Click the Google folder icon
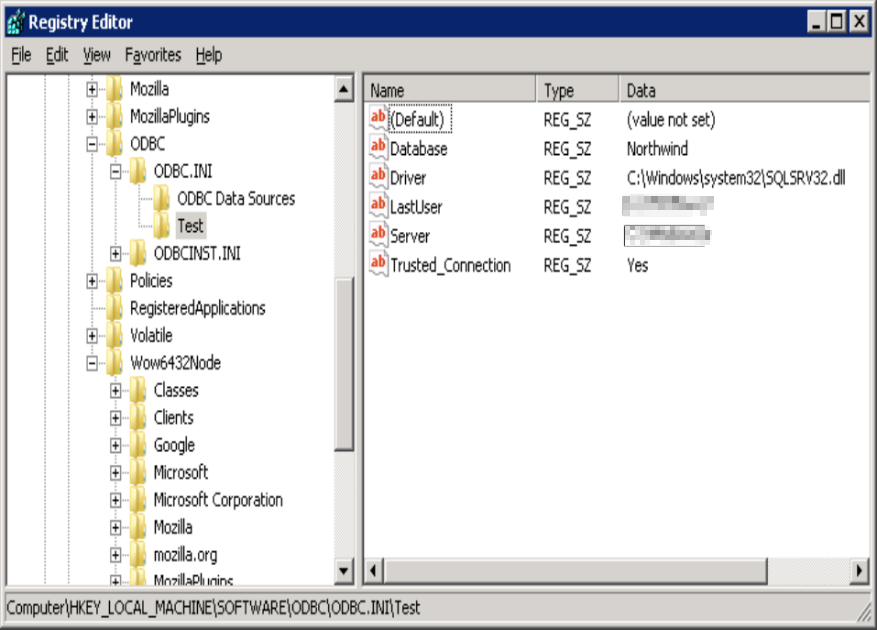 pyautogui.click(x=139, y=445)
